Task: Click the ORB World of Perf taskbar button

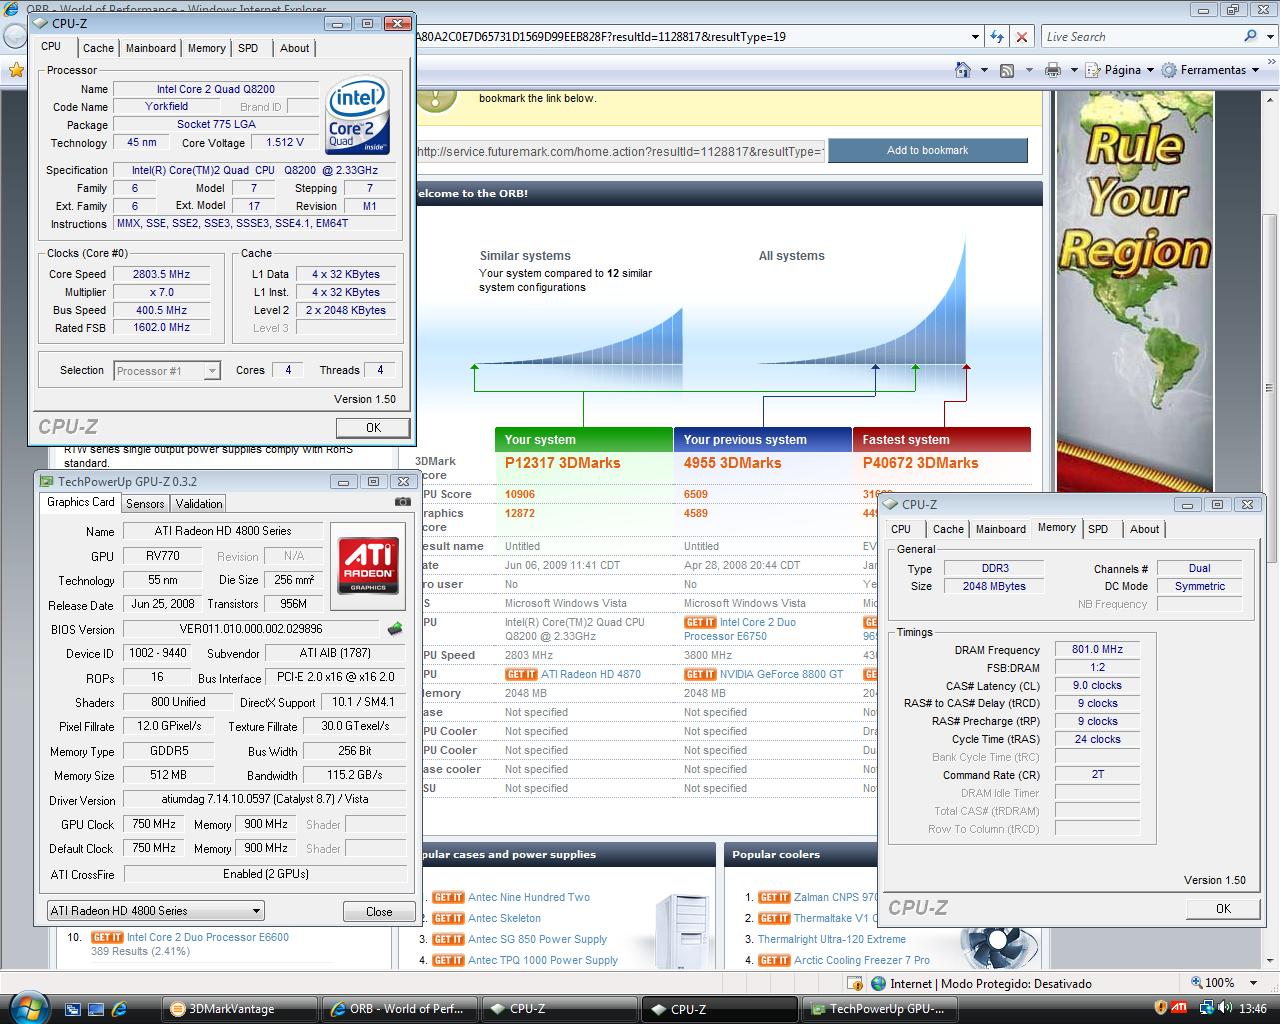Action: 400,1009
